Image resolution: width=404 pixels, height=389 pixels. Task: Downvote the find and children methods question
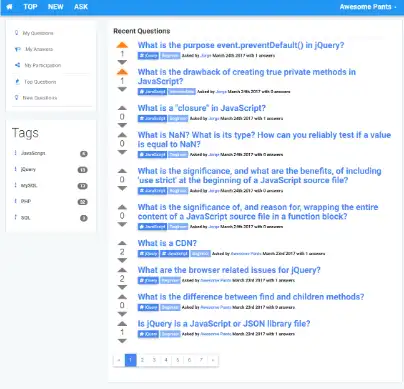click(x=122, y=314)
